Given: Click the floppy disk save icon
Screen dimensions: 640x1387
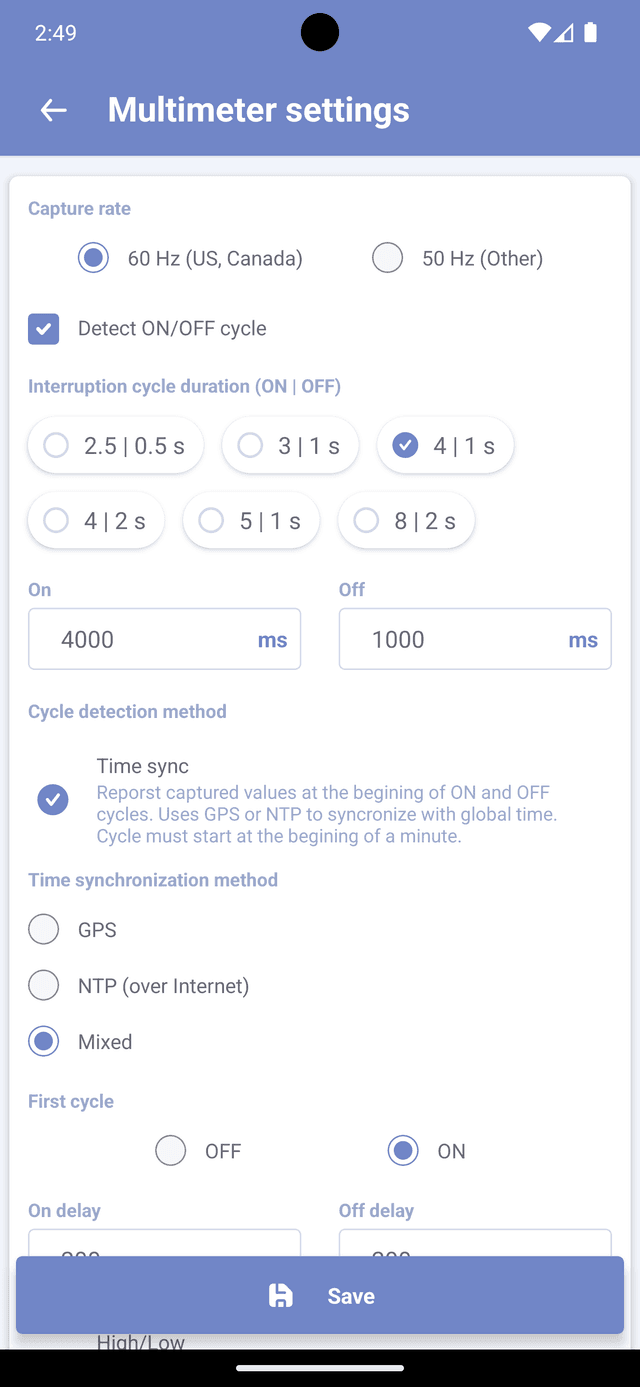Looking at the screenshot, I should click(281, 1296).
